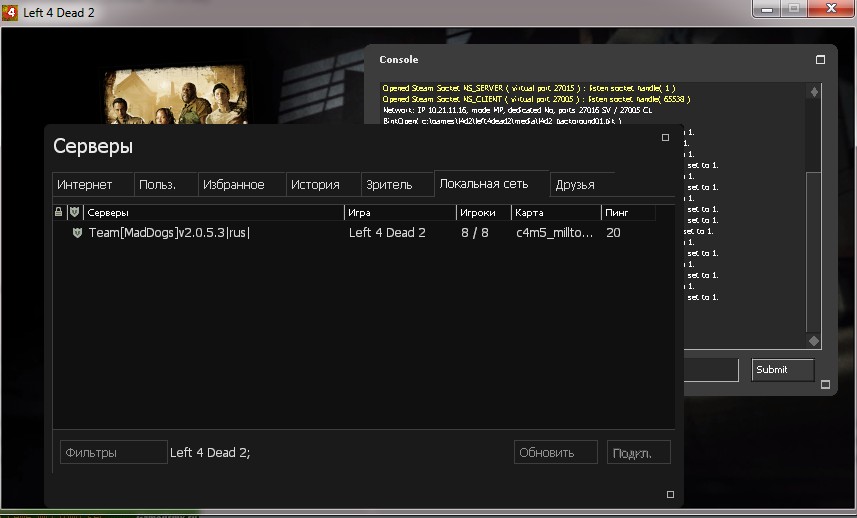The width and height of the screenshot is (857, 518).
Task: Open the История tab
Action: coord(323,185)
